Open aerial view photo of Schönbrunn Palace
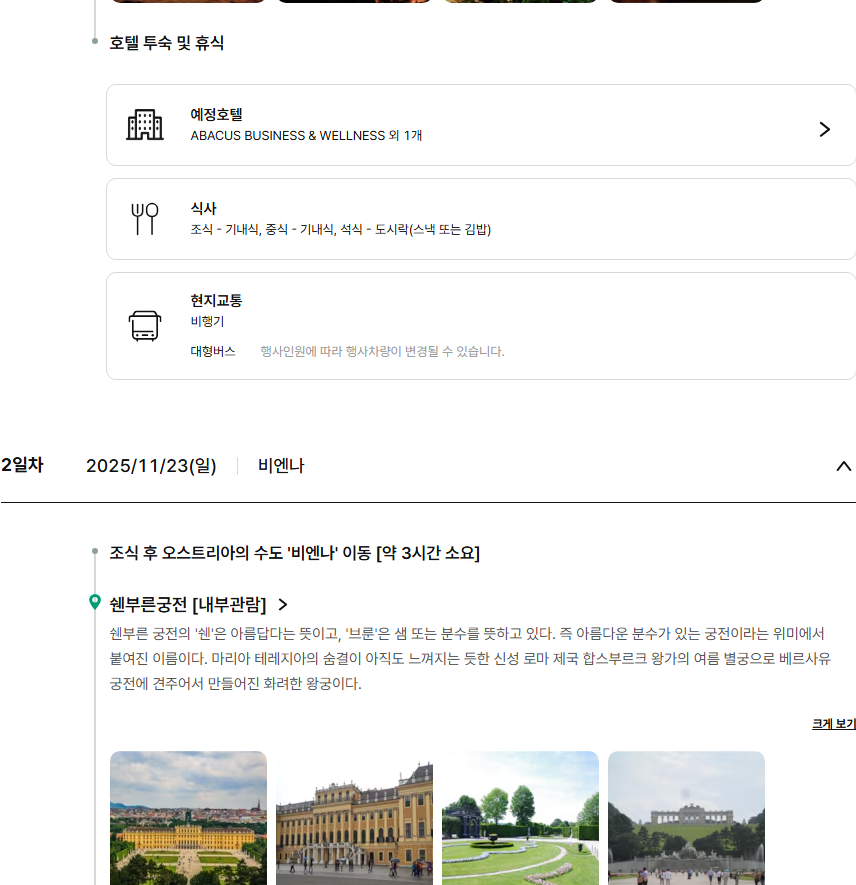856x885 pixels. 188,817
